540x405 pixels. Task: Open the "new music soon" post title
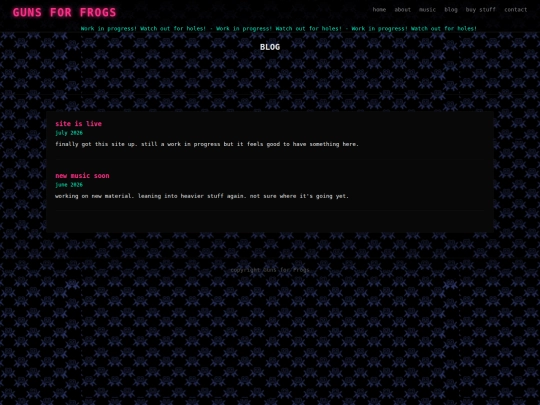coord(82,176)
